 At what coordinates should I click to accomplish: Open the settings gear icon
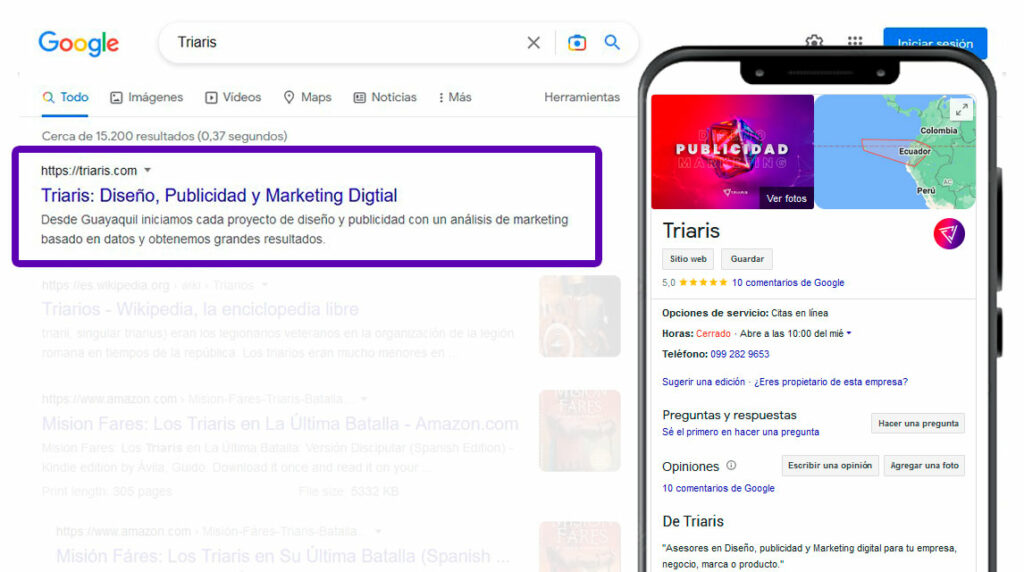pos(814,41)
